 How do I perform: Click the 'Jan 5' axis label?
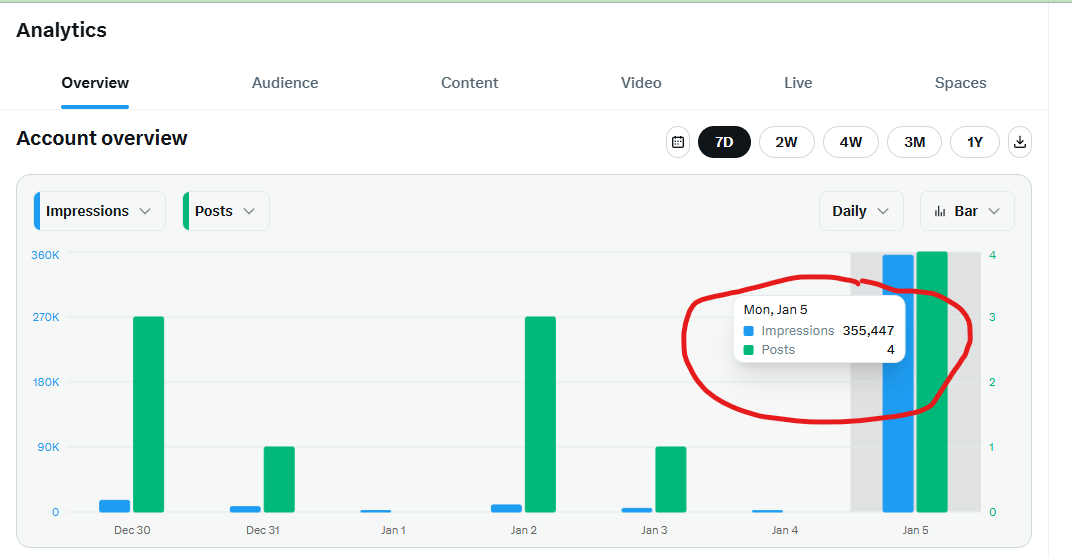(915, 530)
